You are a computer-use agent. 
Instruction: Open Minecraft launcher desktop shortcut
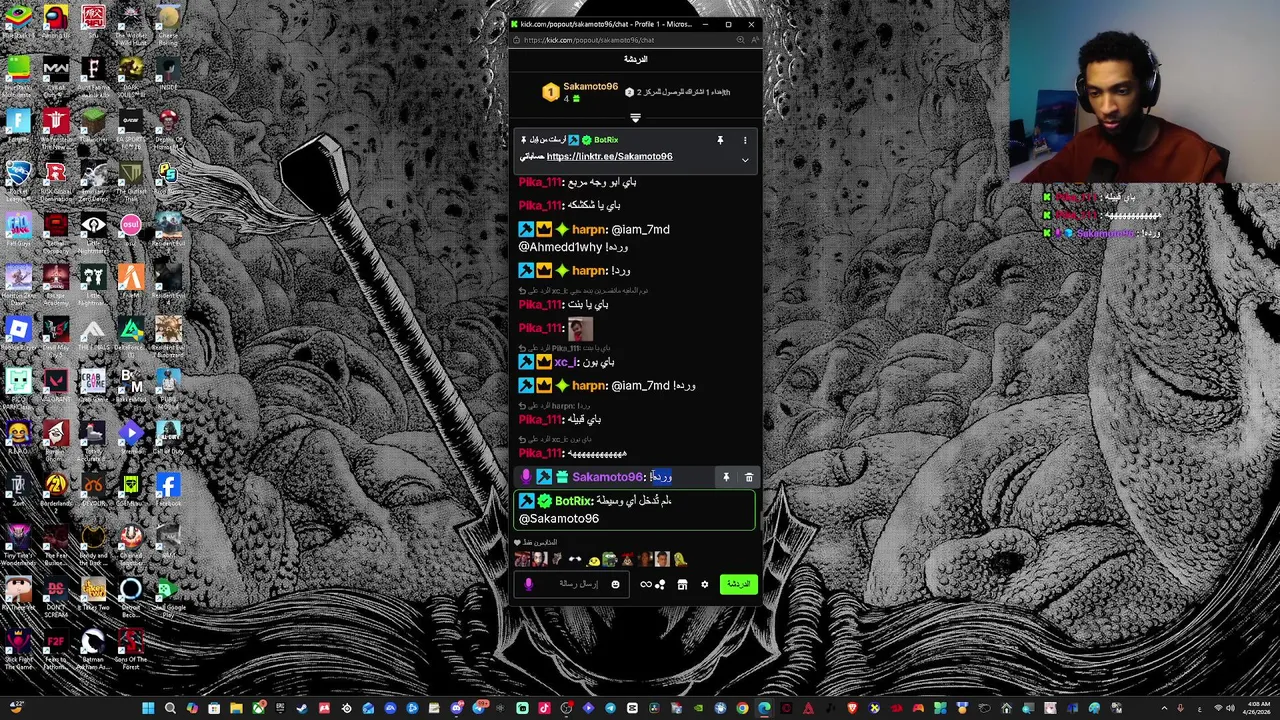[93, 126]
